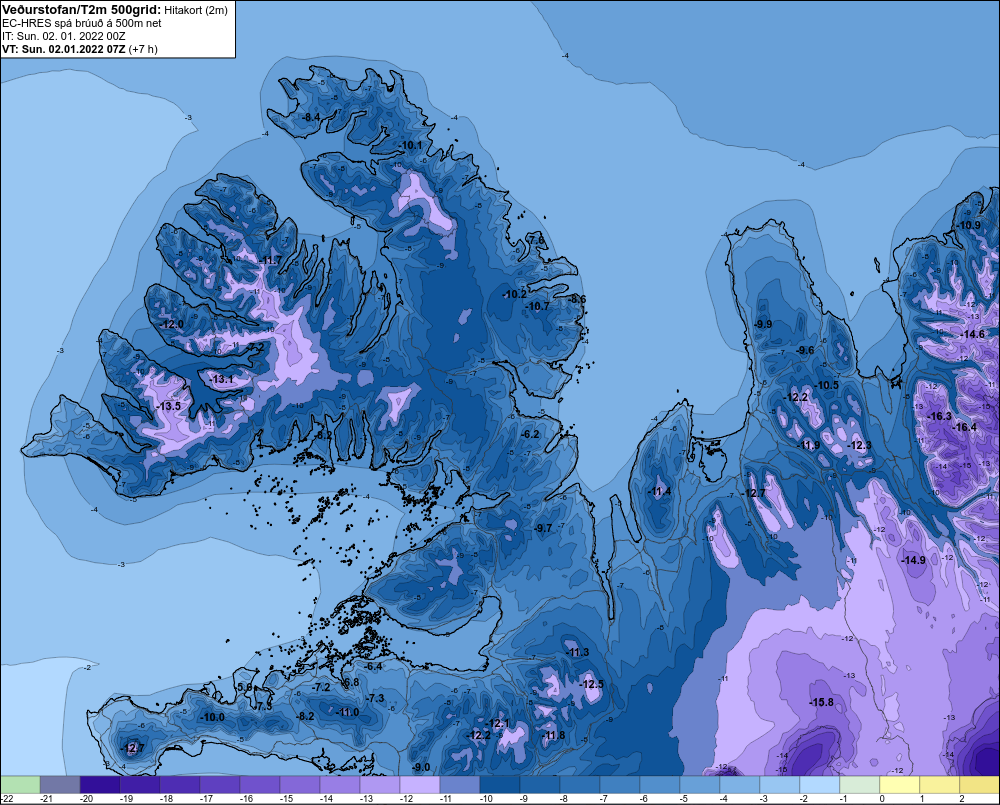The image size is (1000, 805).
Task: Click the -8.6 coastal temperature label
Action: (x=577, y=299)
